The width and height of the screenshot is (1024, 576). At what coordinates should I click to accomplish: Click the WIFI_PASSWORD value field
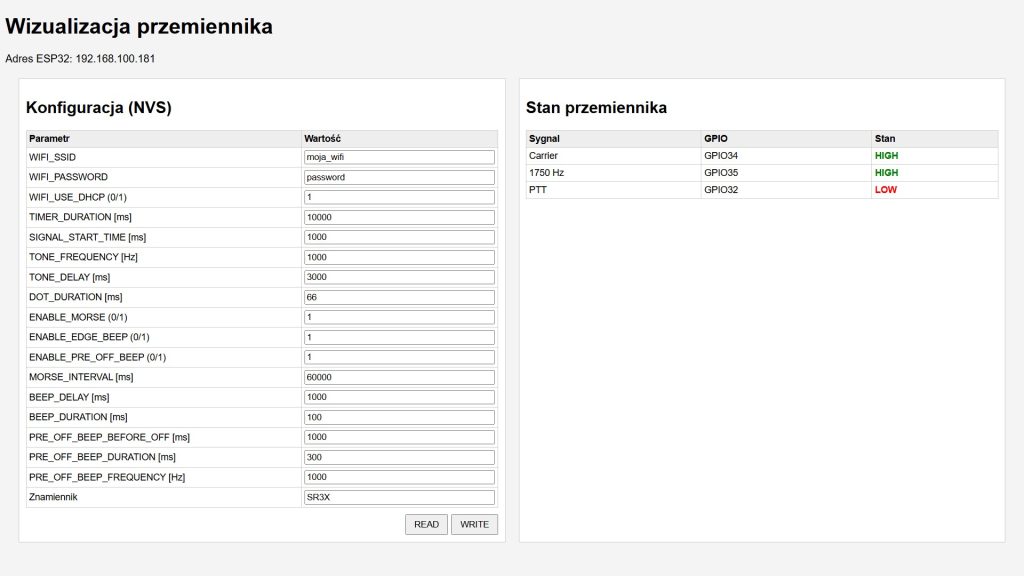tap(399, 177)
